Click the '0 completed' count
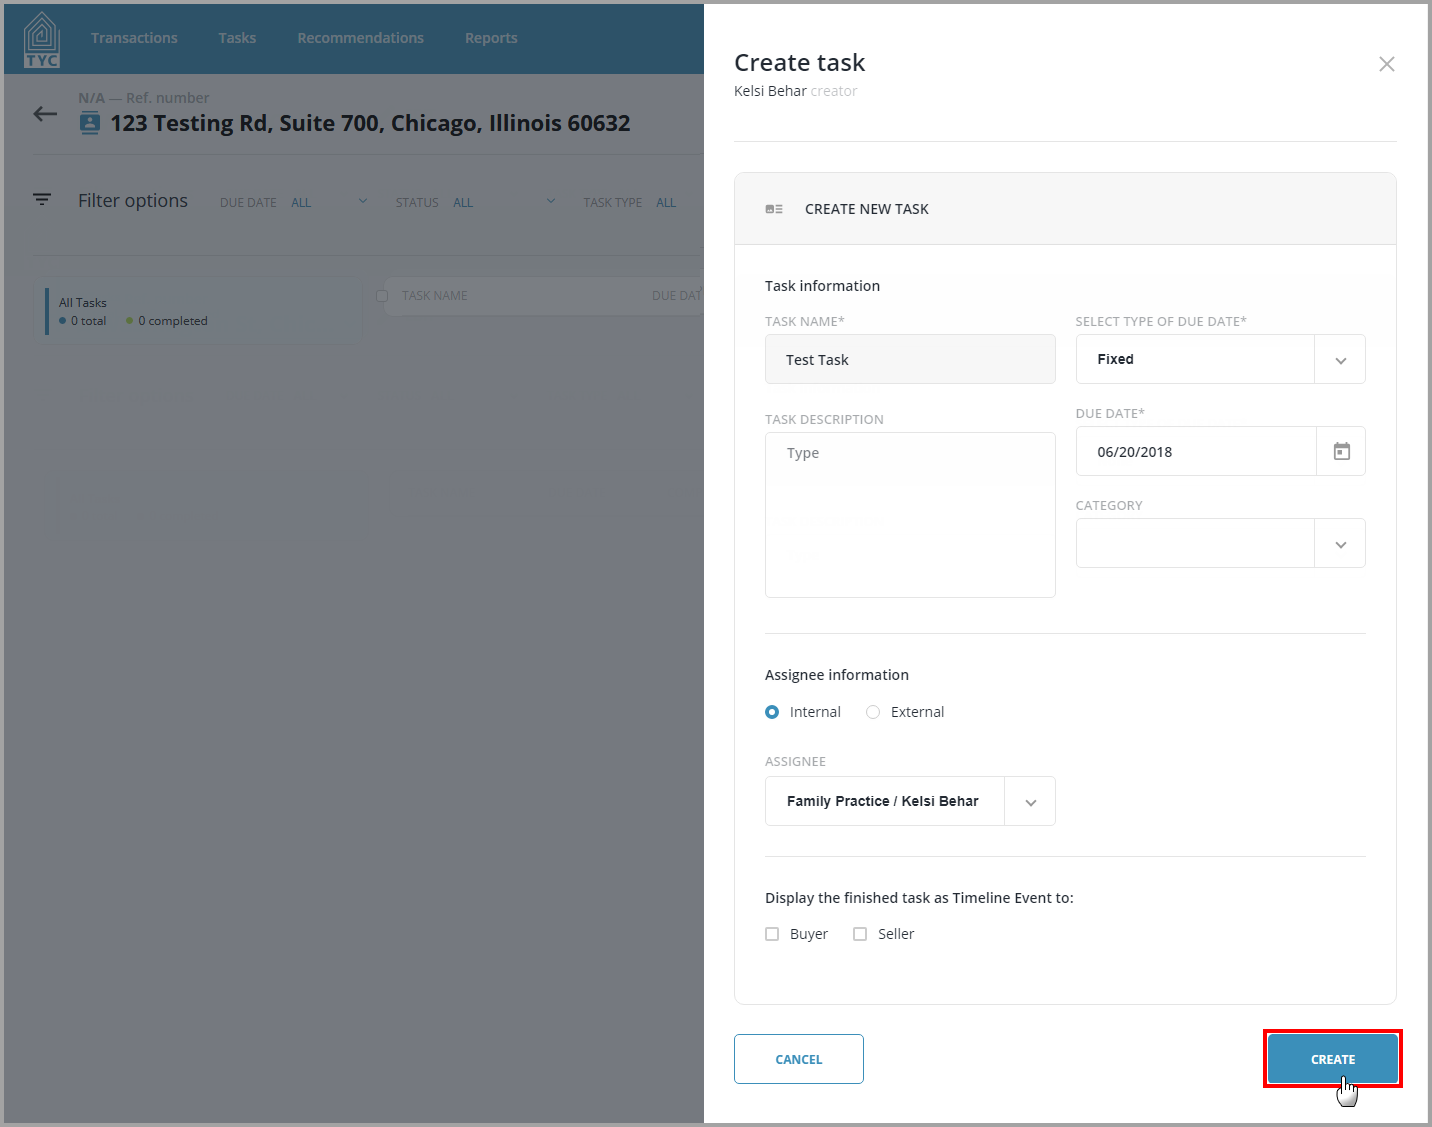The height and width of the screenshot is (1127, 1432). click(x=173, y=321)
